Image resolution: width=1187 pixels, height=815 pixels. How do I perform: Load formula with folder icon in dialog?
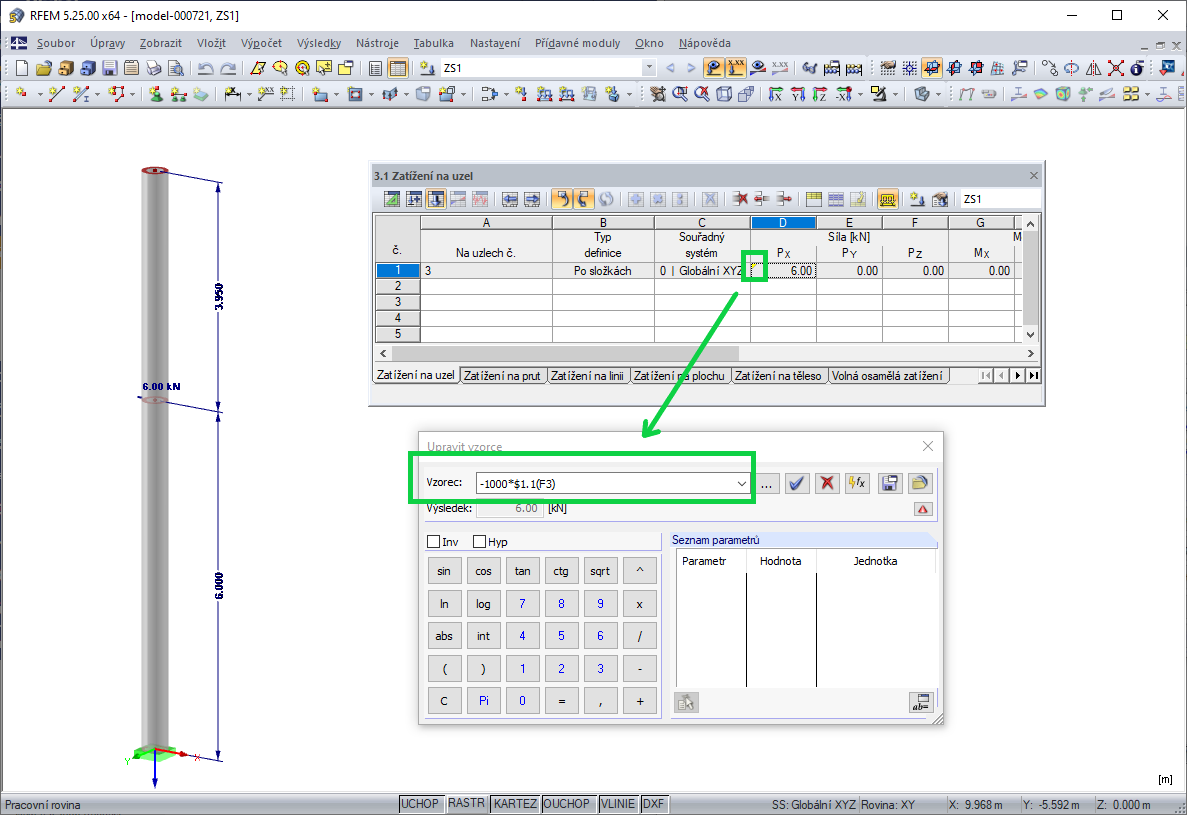pos(920,483)
